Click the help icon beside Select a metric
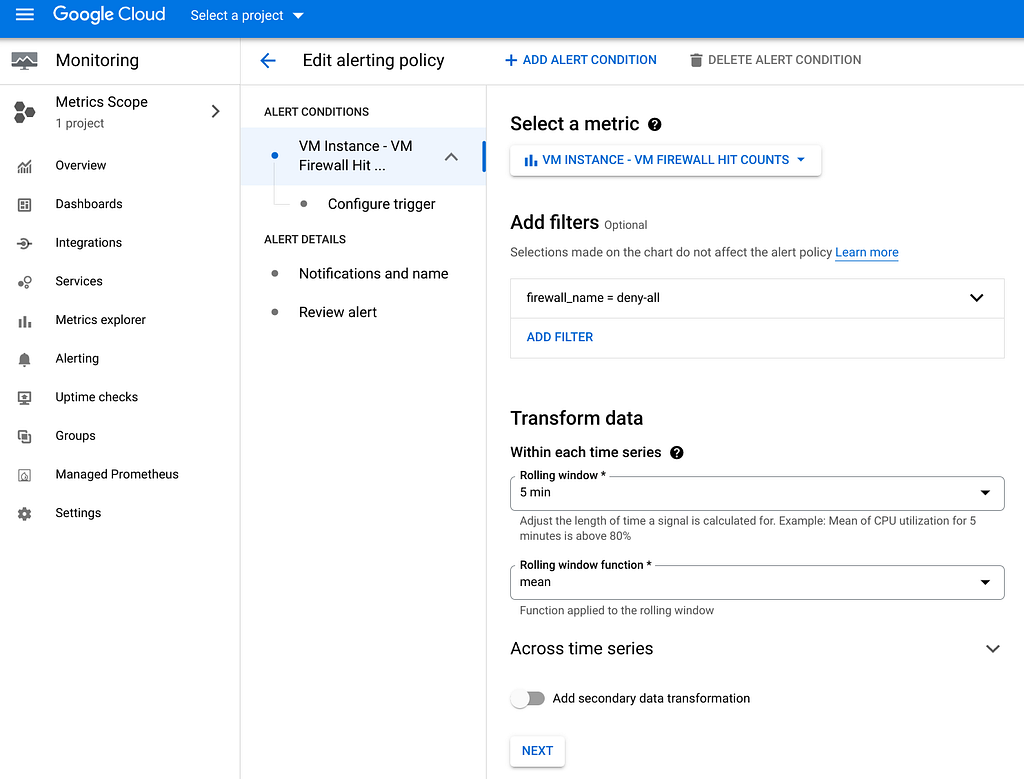The image size is (1024, 779). [655, 124]
